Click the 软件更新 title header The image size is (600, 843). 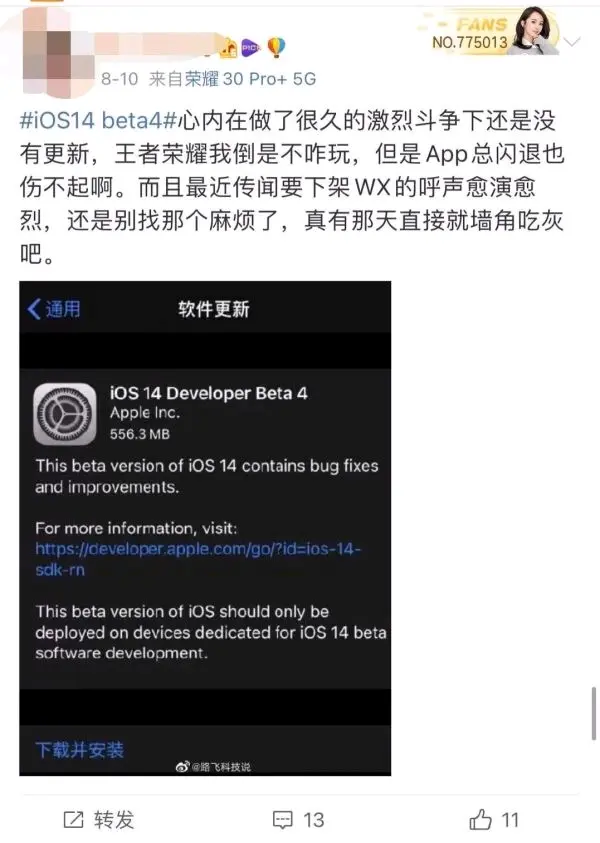pos(213,309)
